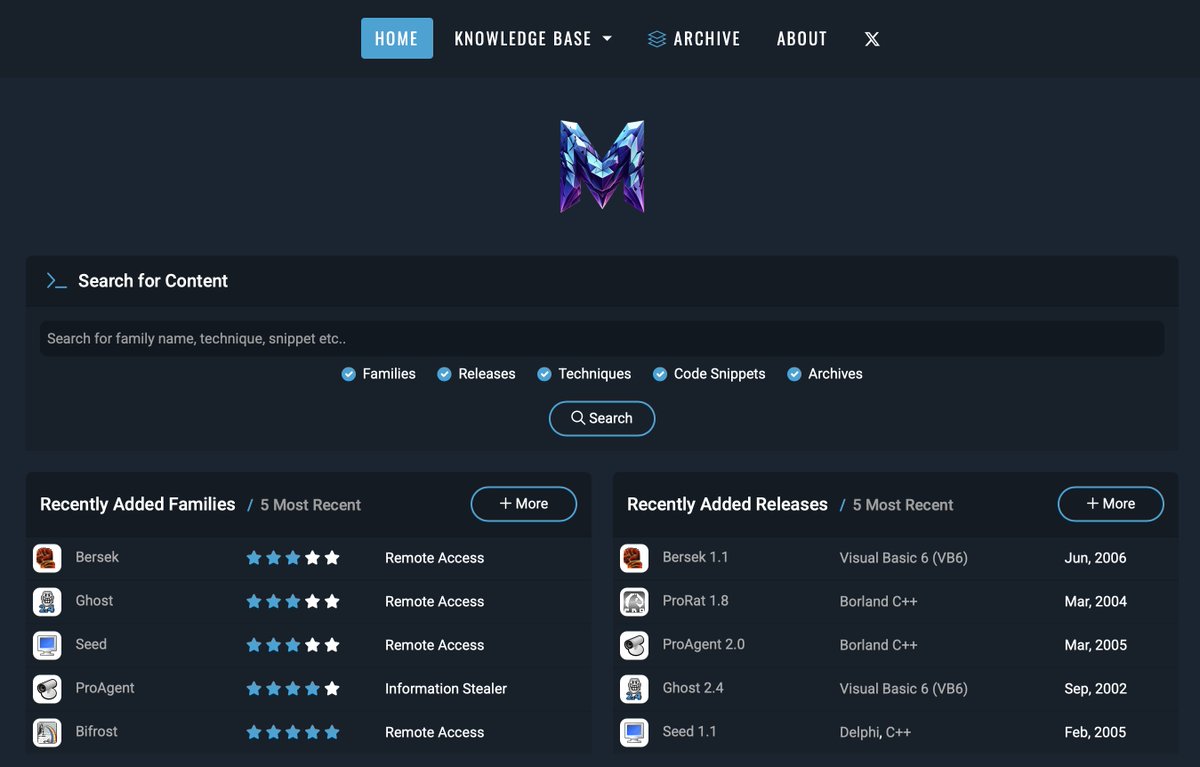Click the fifth star on Bifrost's rating
The height and width of the screenshot is (767, 1200).
point(333,731)
